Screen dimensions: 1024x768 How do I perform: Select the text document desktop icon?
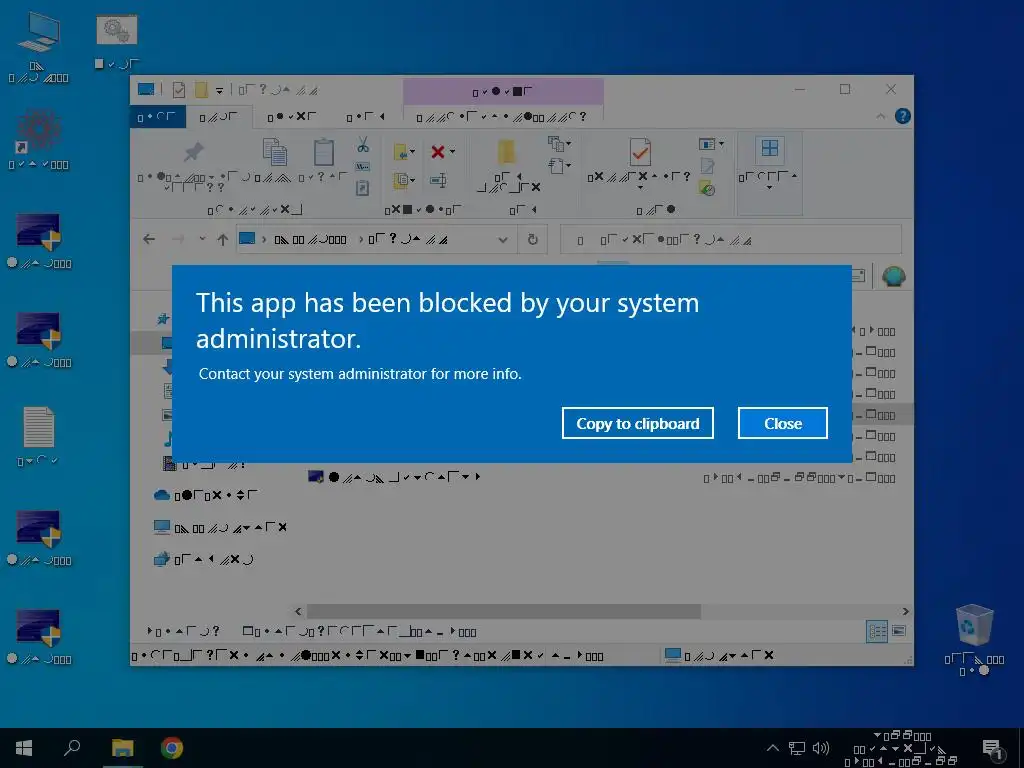tap(39, 436)
